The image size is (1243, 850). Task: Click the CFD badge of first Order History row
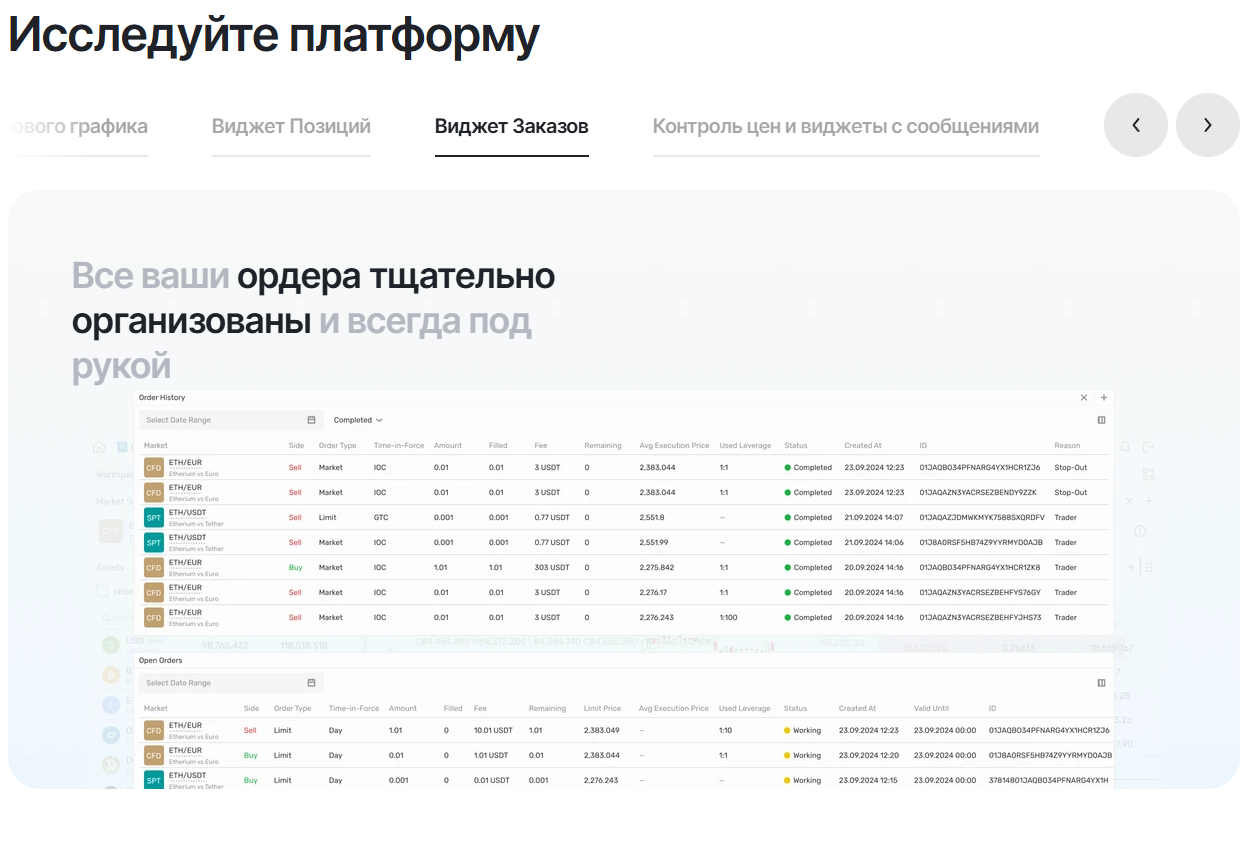(x=154, y=468)
